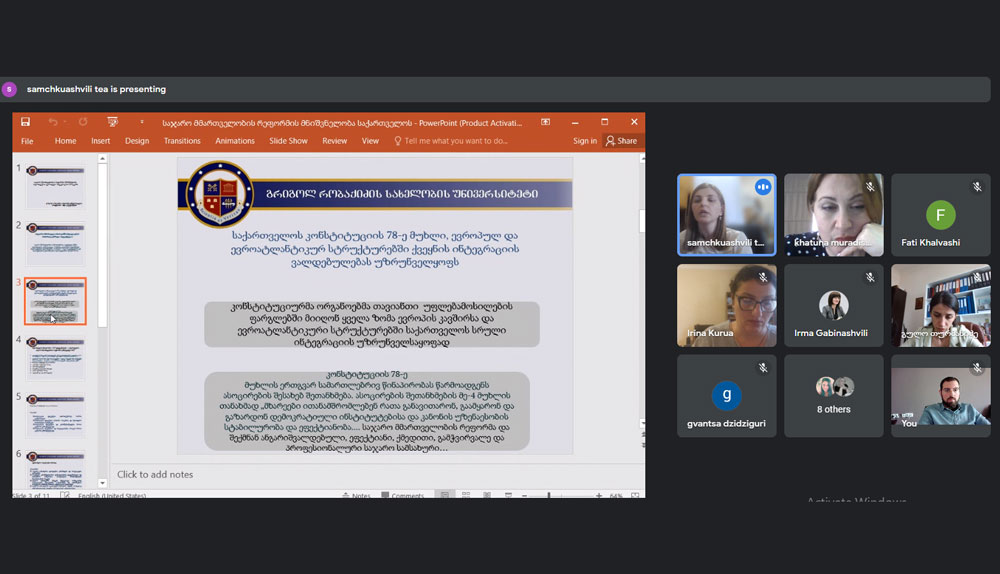The width and height of the screenshot is (1000, 574).
Task: Click the Undo arrow icon
Action: pos(51,122)
